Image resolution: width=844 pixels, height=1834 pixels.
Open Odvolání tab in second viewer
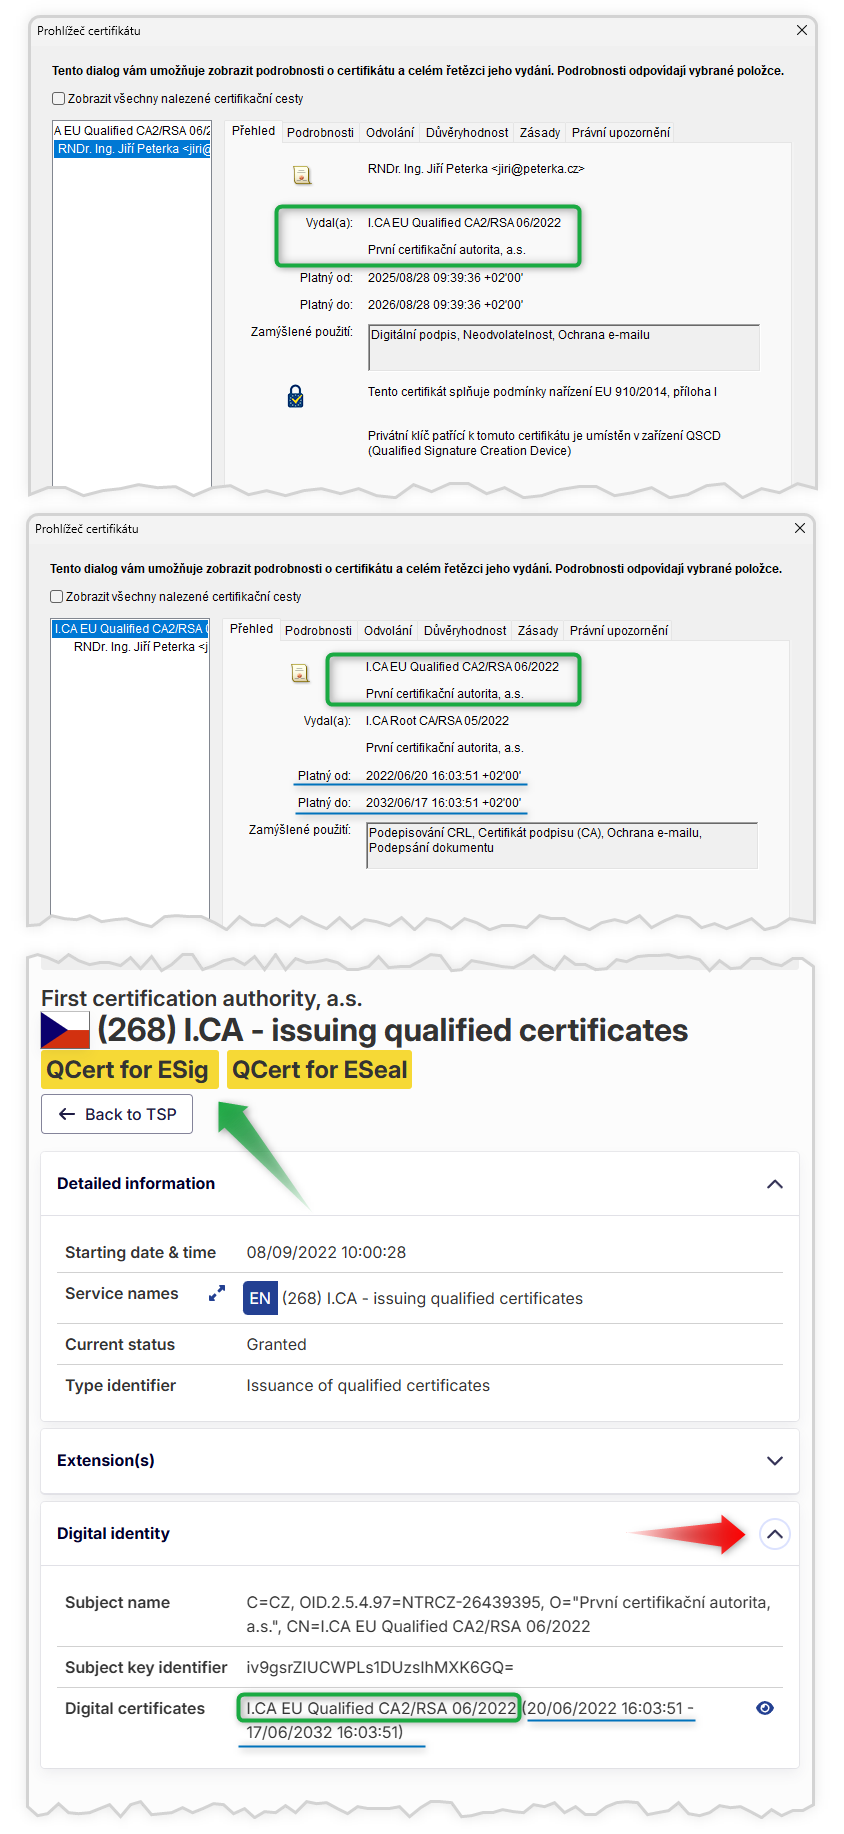[x=387, y=631]
